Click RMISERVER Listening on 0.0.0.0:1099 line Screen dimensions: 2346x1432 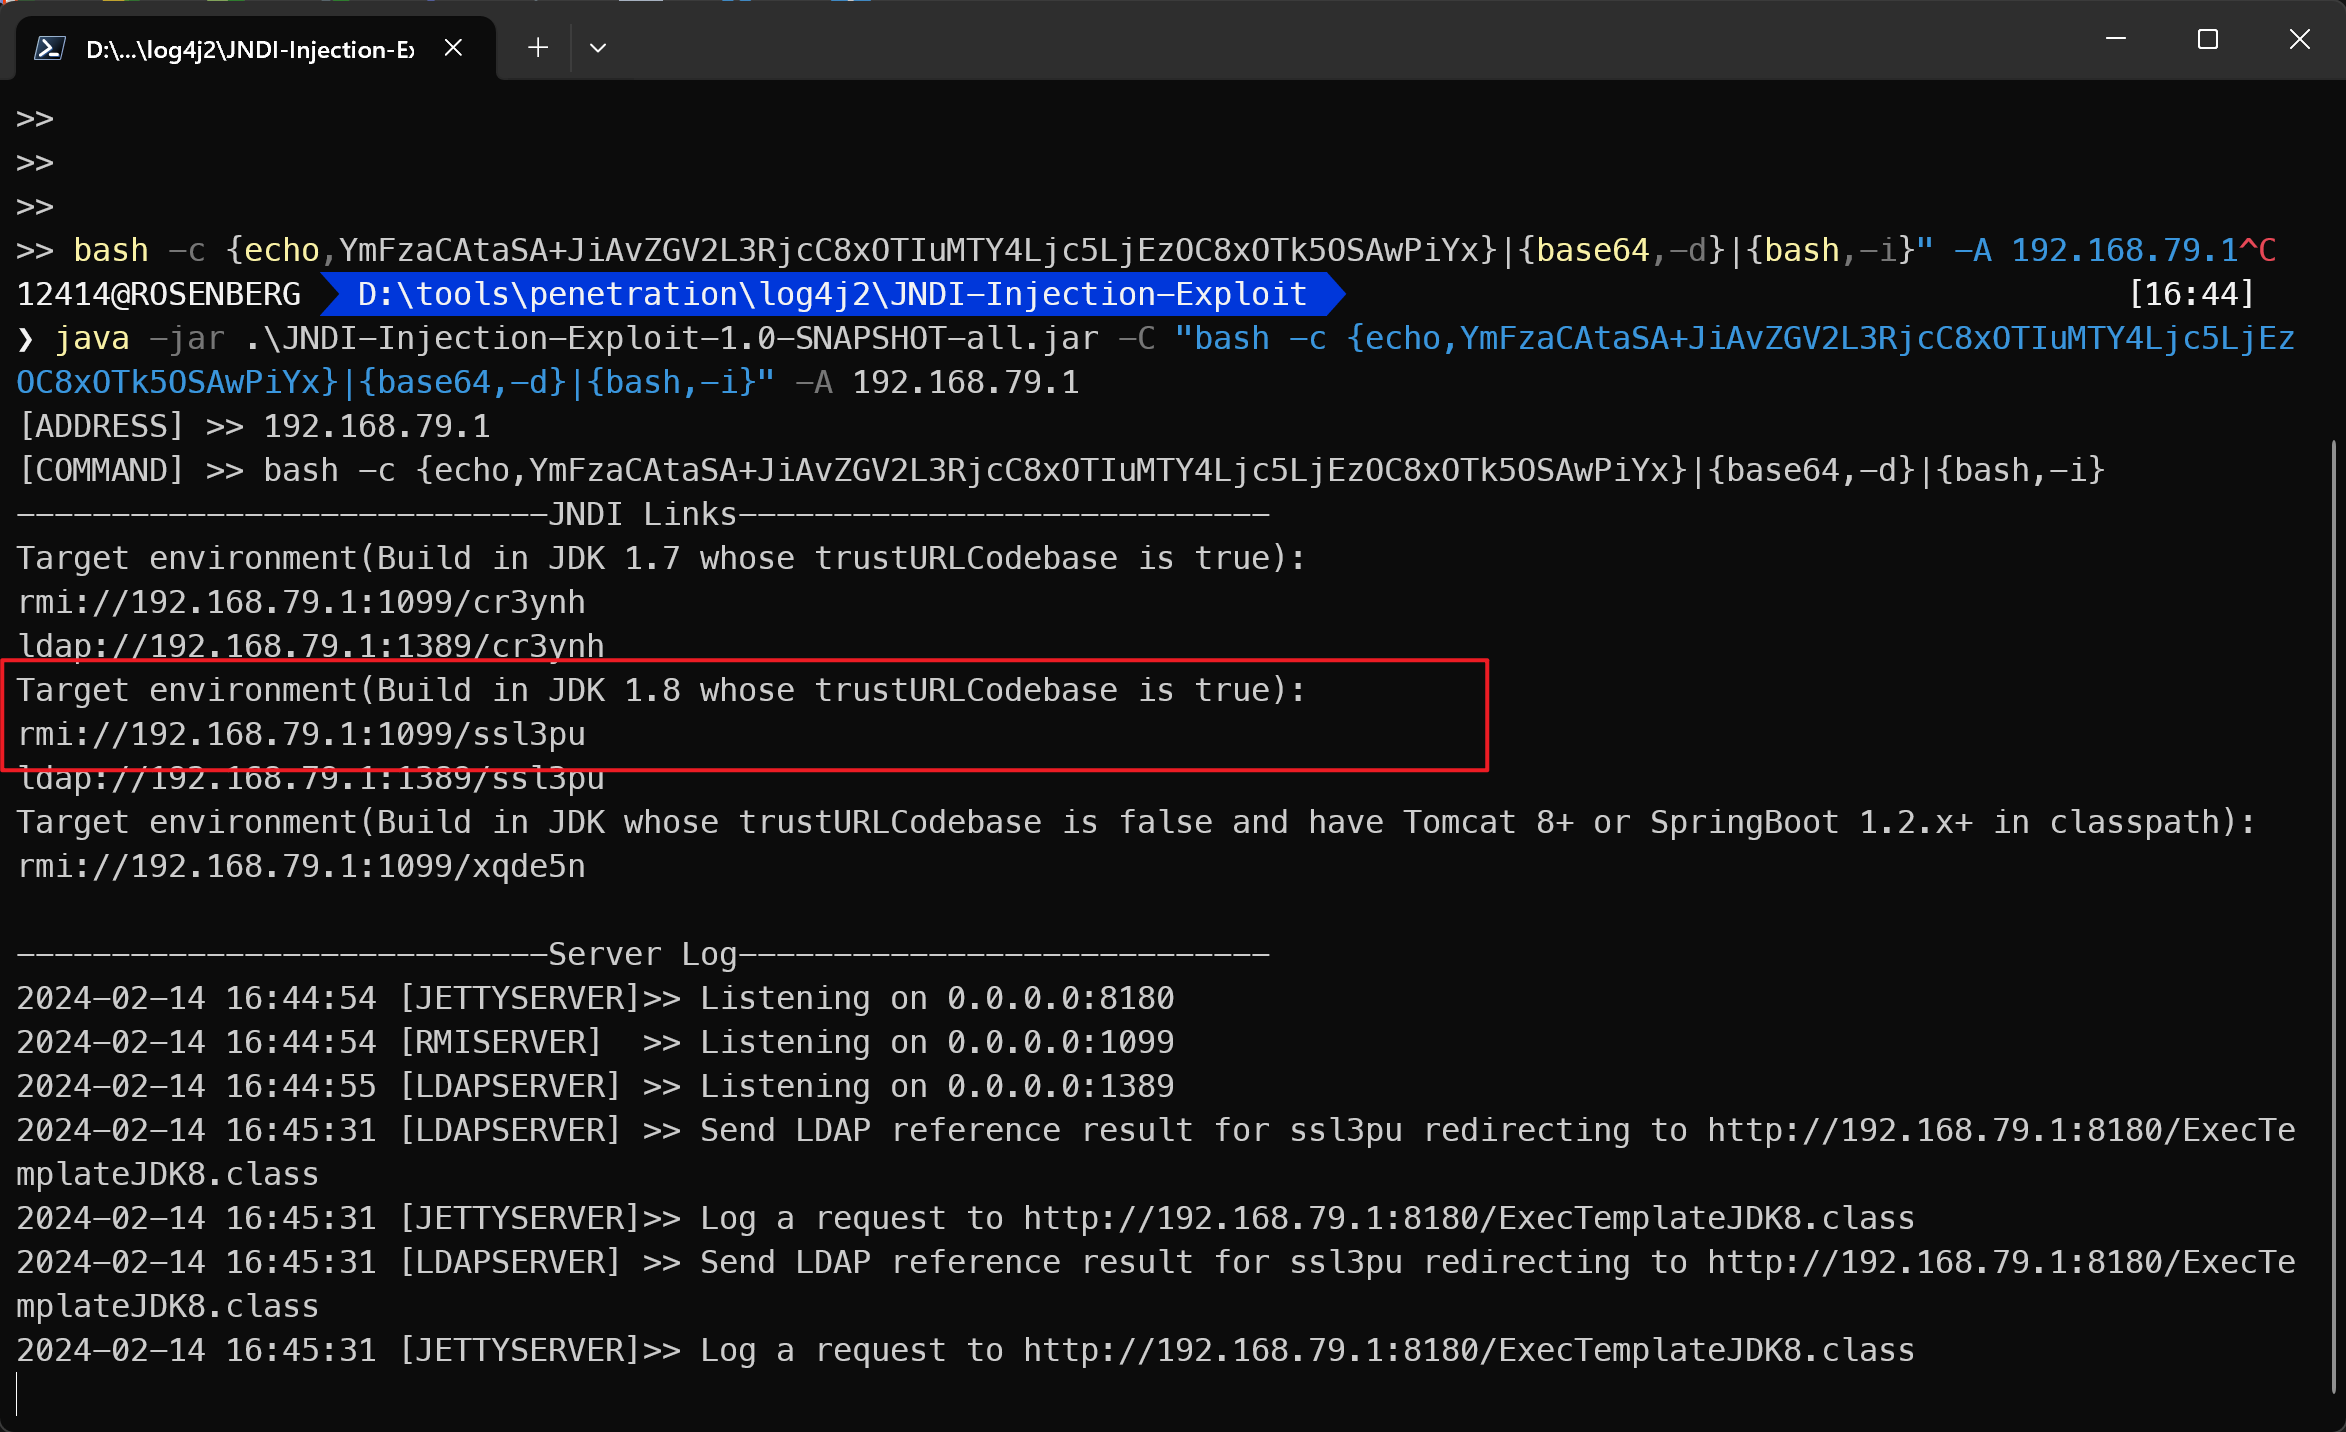pyautogui.click(x=595, y=1042)
